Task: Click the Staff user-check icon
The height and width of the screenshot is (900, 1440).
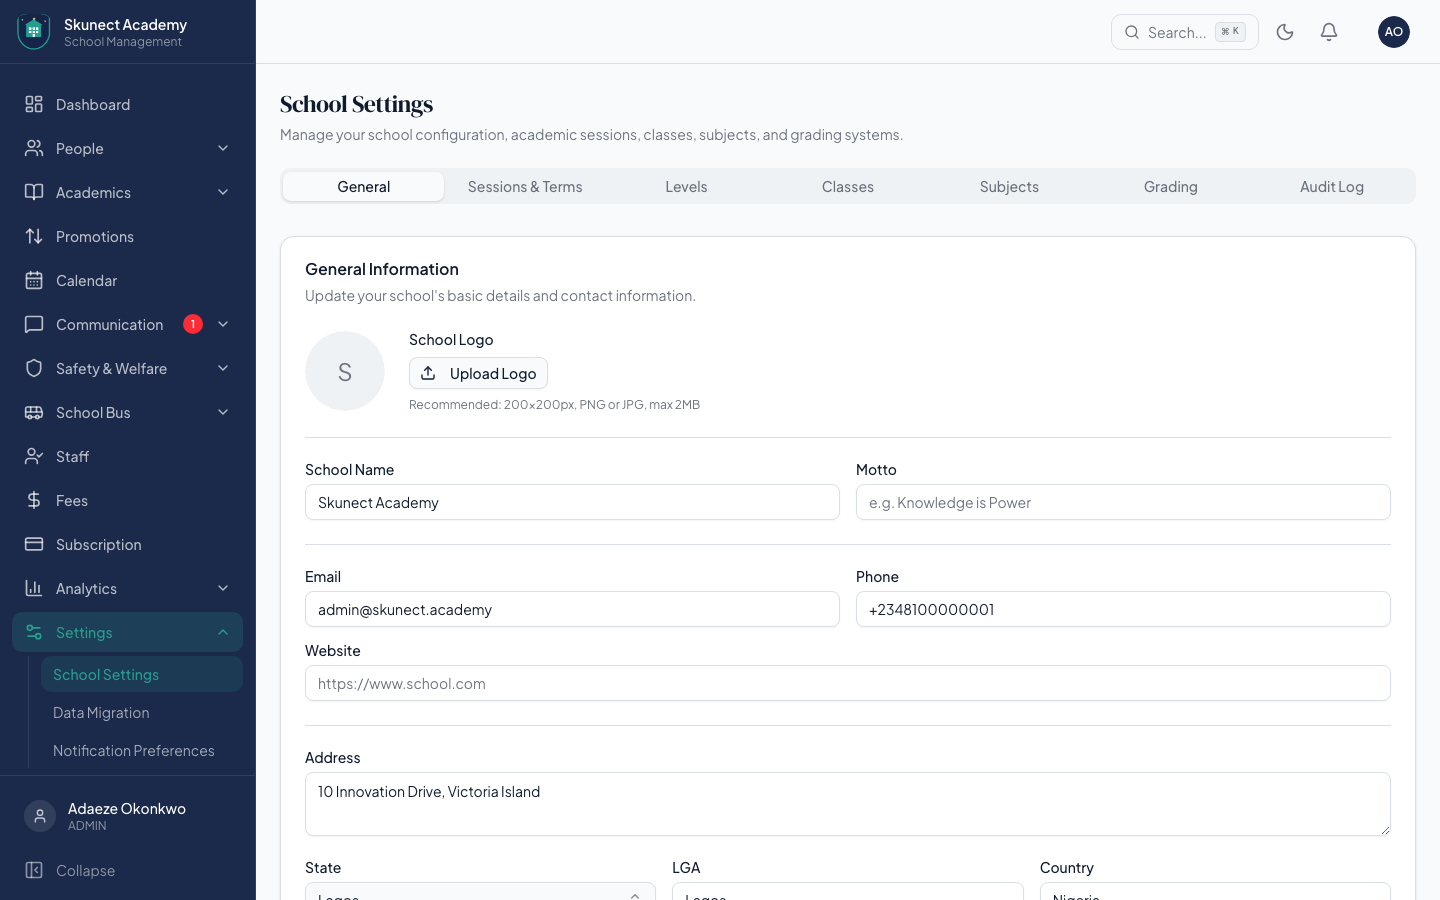Action: pos(34,456)
